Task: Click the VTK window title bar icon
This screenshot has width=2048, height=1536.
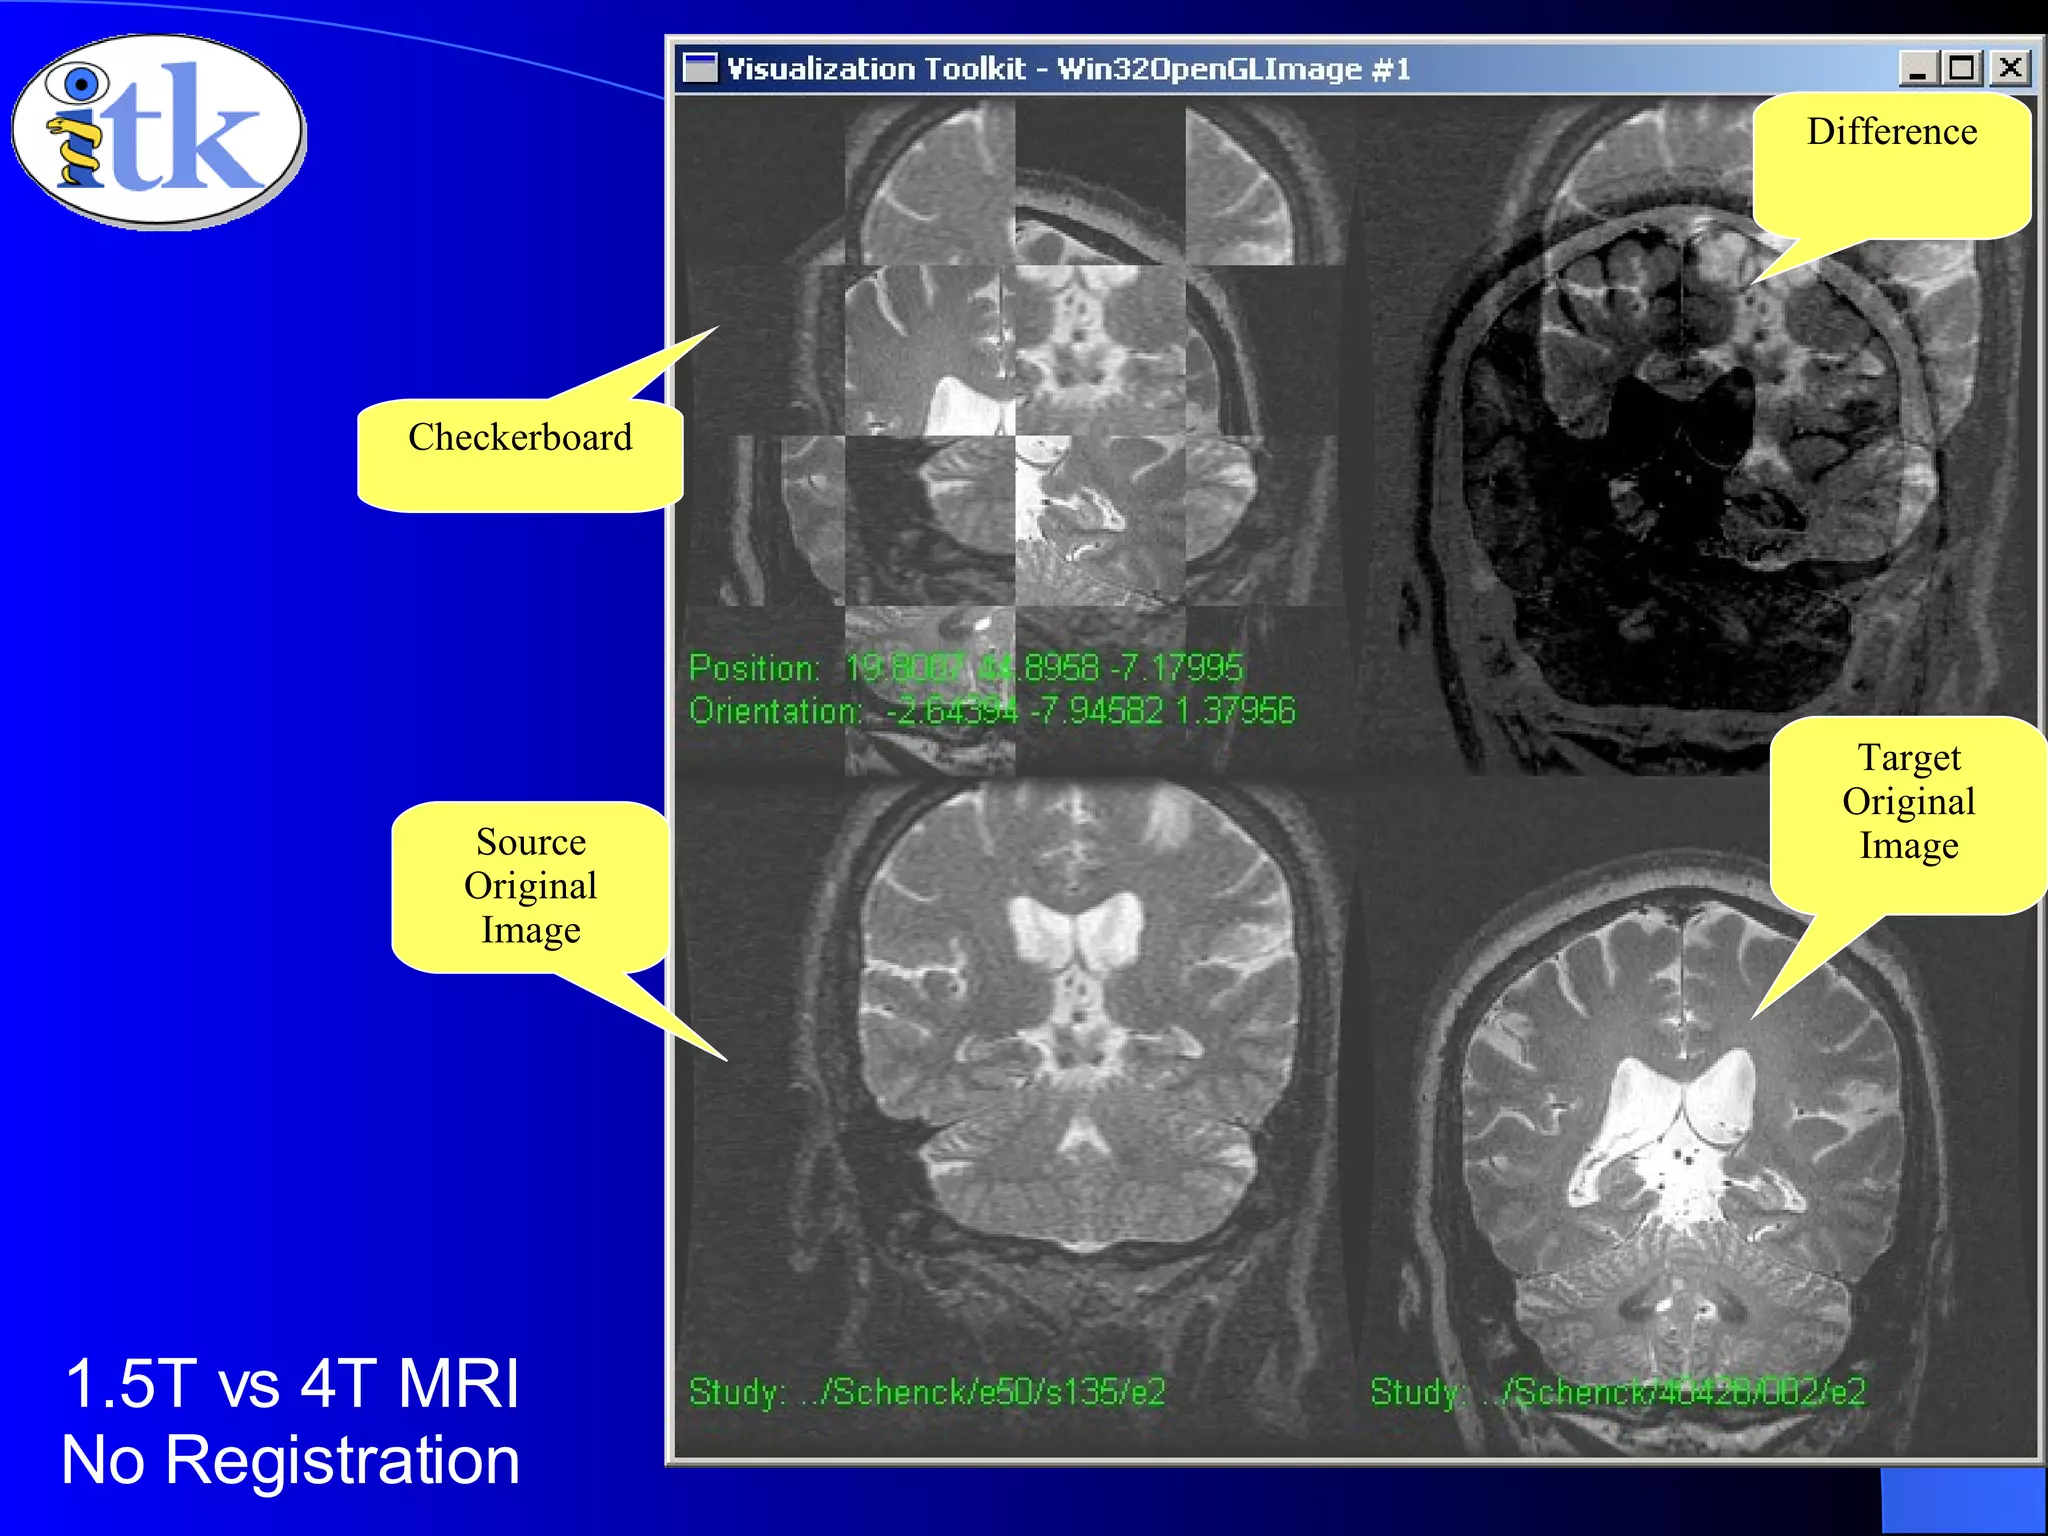Action: point(700,68)
